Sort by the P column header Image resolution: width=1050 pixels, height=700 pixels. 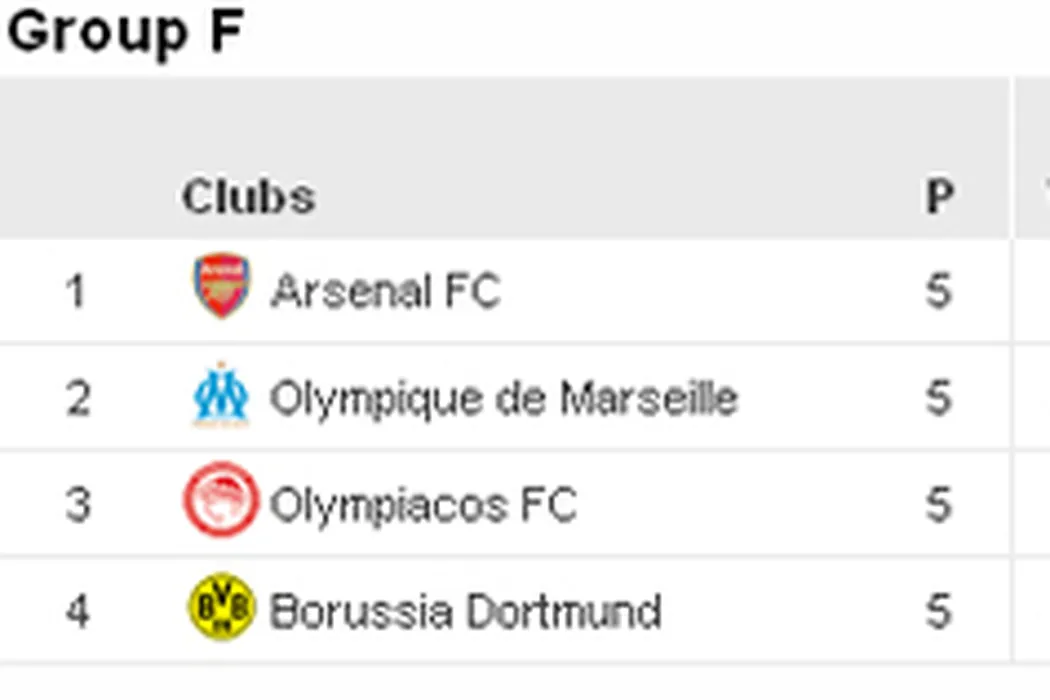tap(938, 197)
